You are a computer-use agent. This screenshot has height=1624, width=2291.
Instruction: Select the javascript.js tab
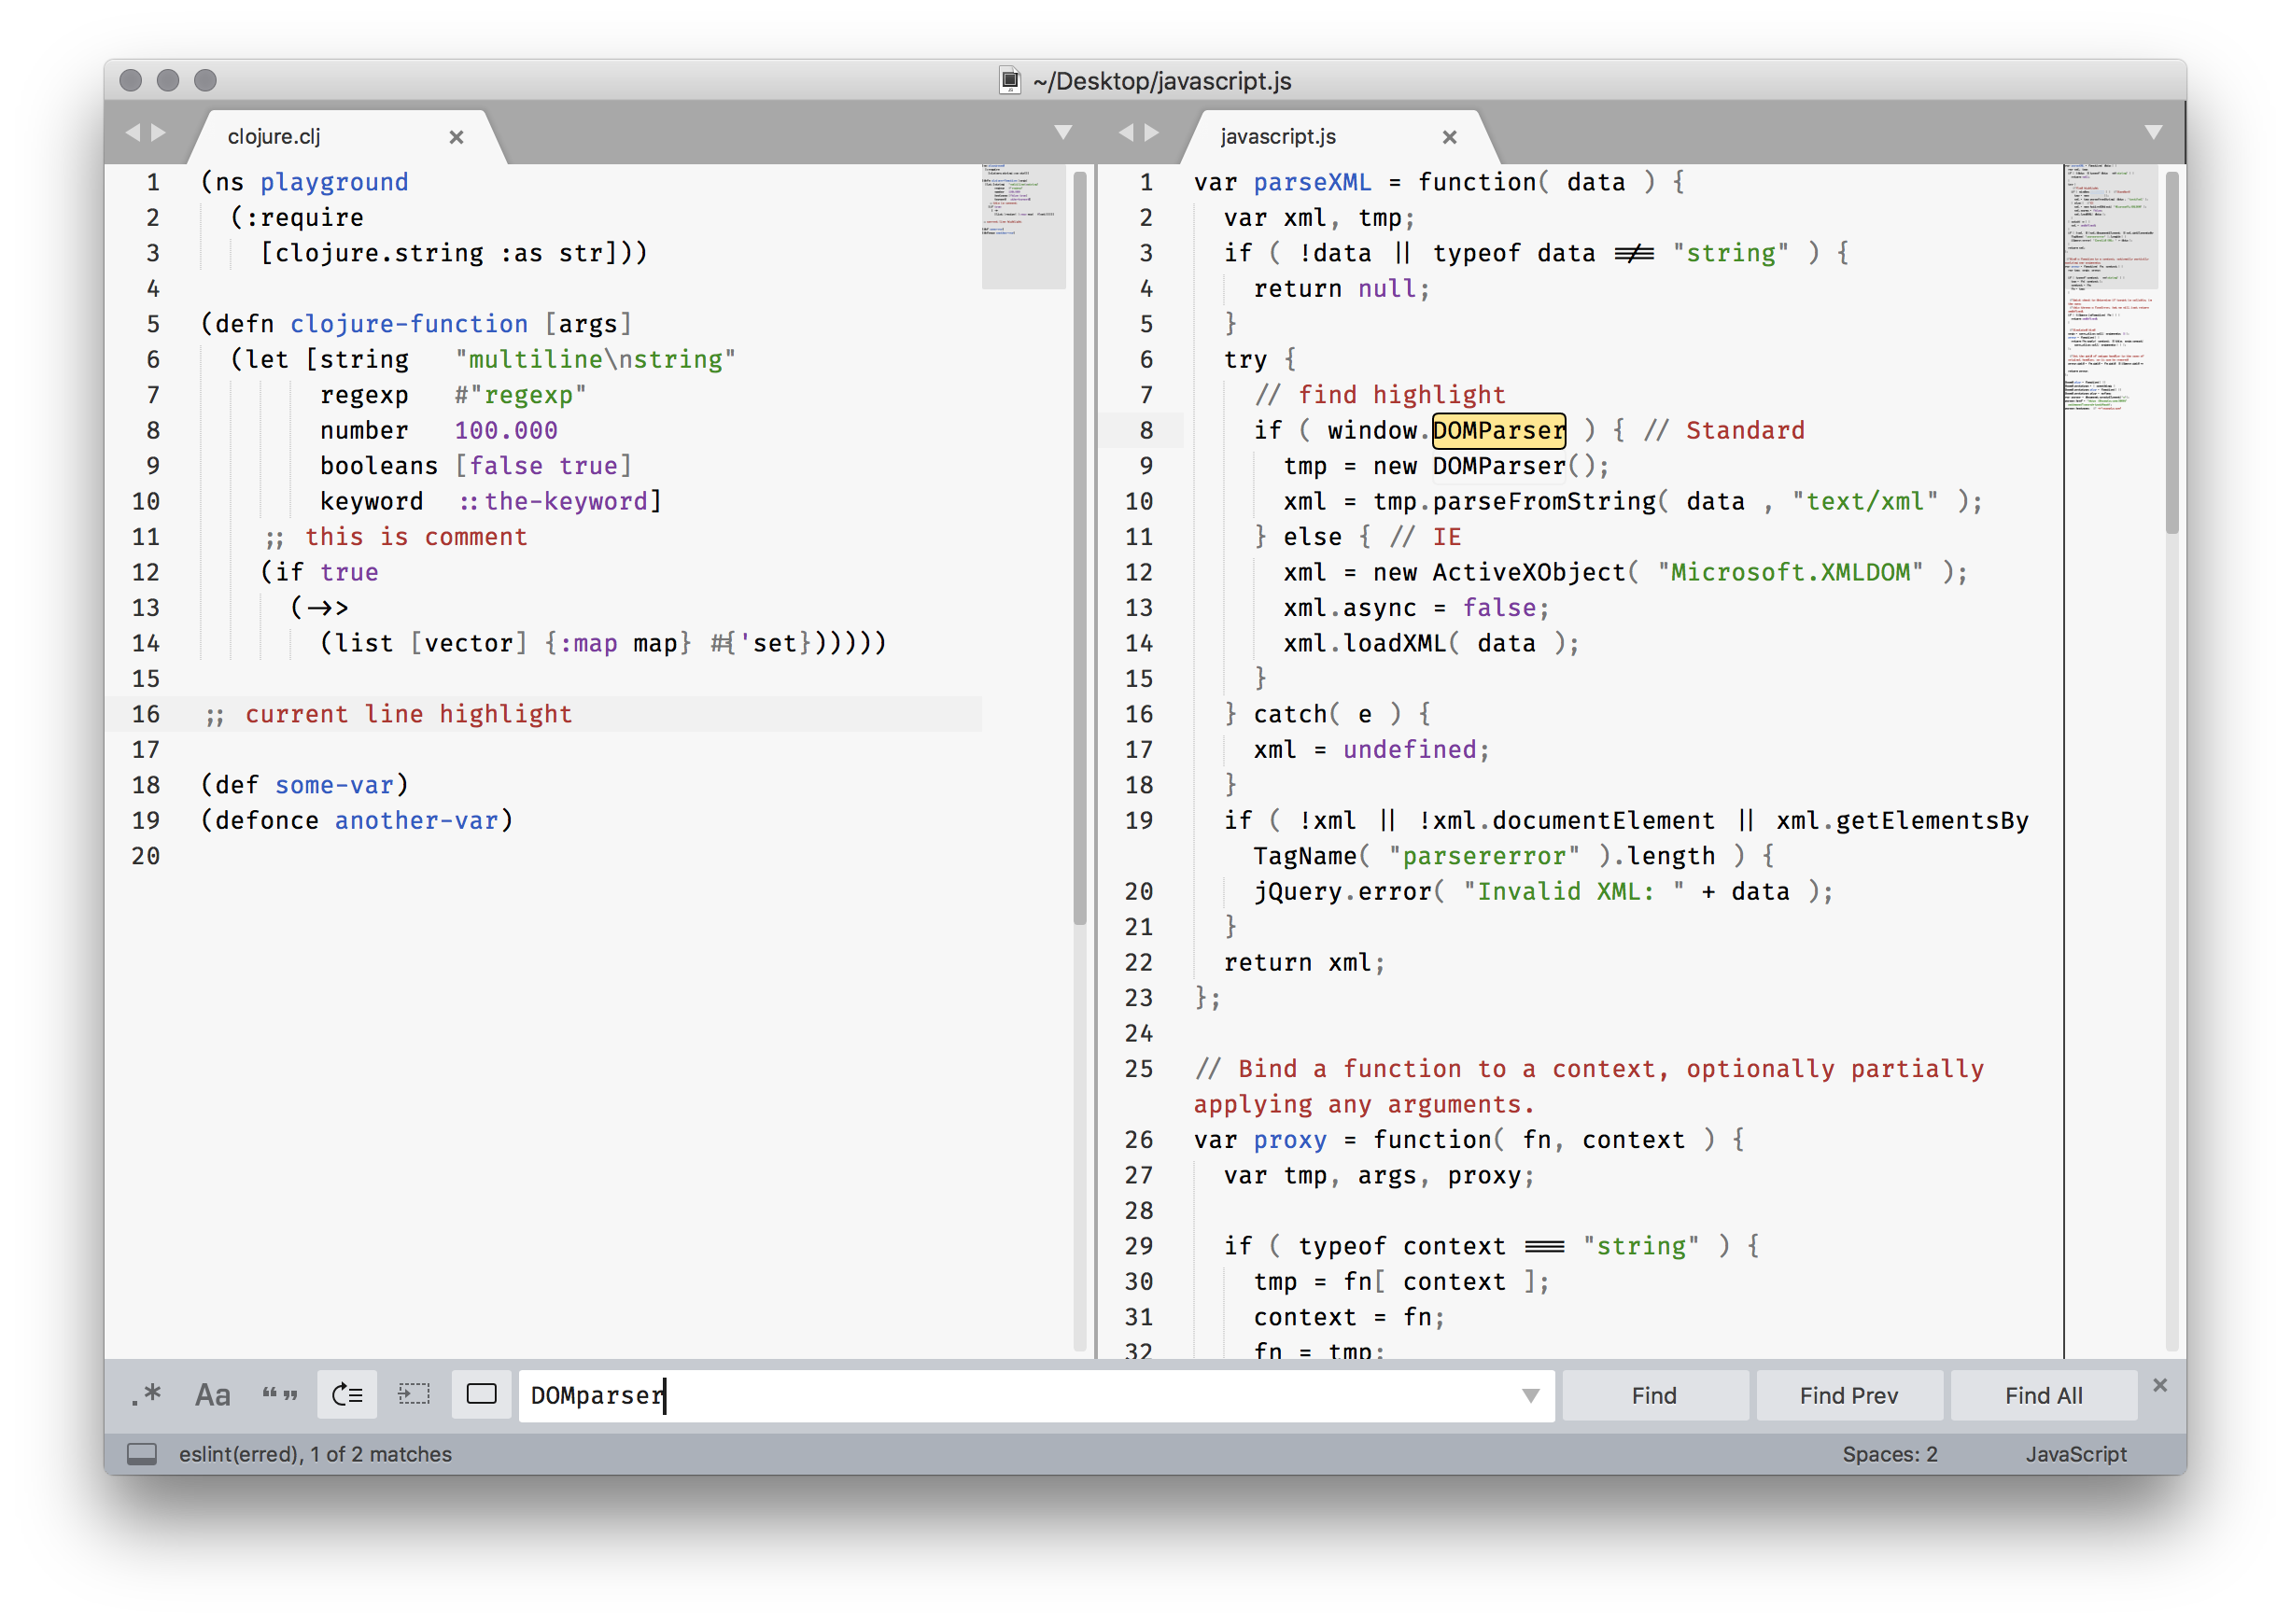click(x=1277, y=137)
